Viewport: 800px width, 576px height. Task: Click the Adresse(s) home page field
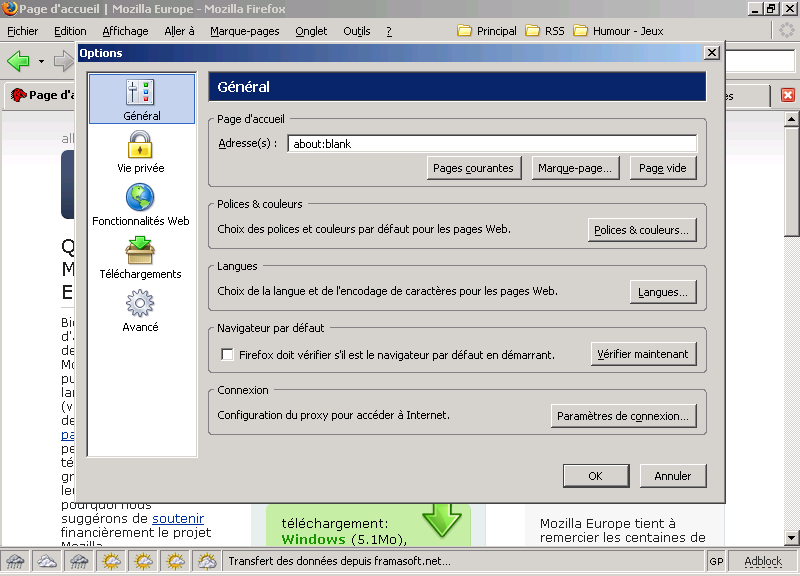click(x=492, y=143)
